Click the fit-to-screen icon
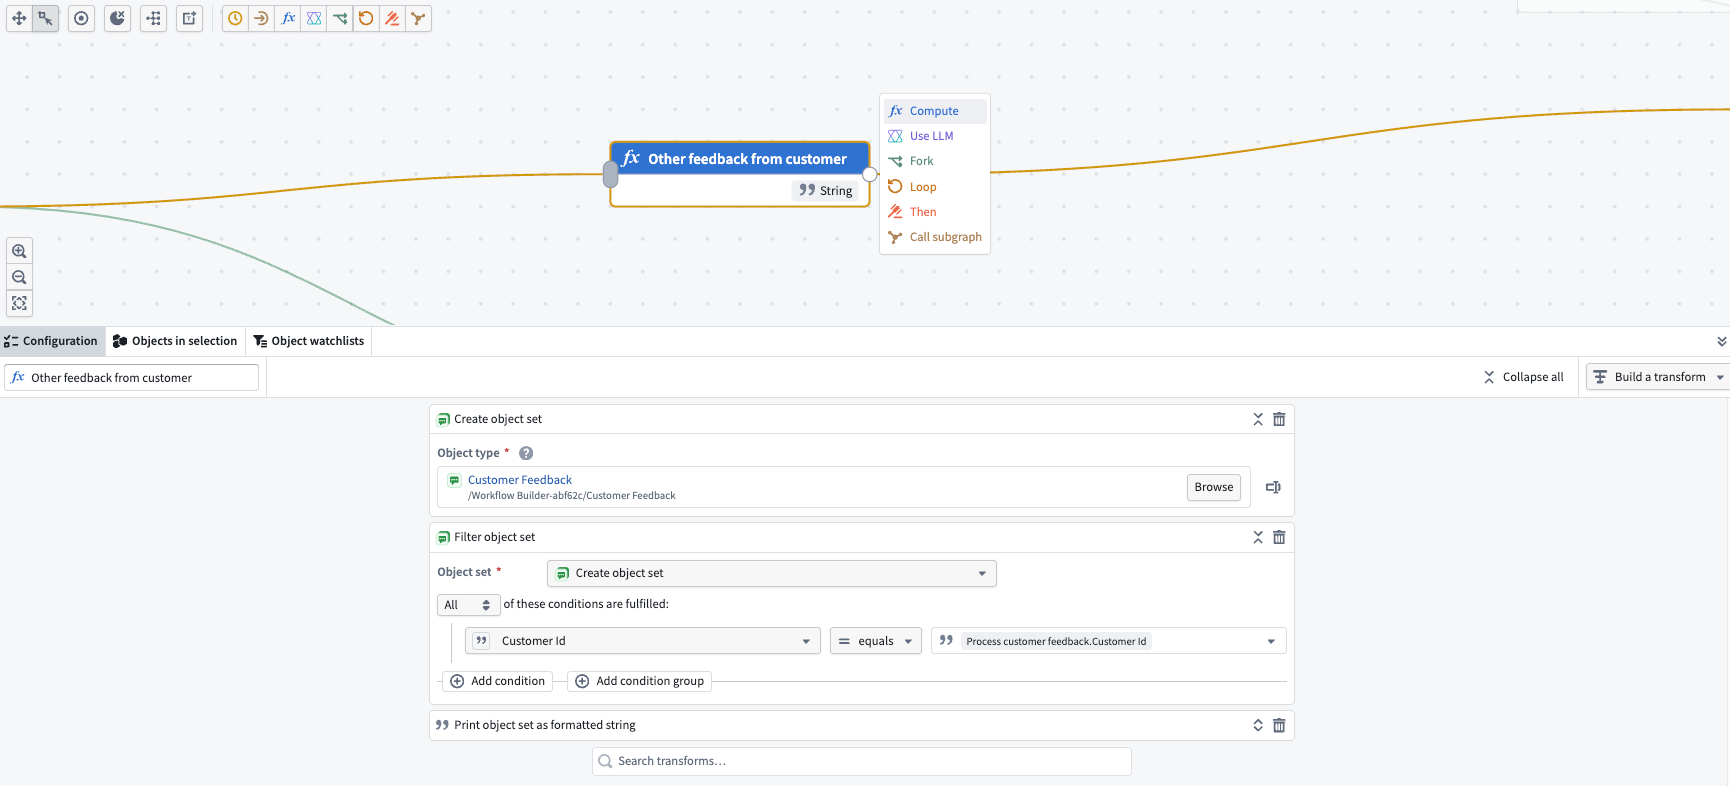The height and width of the screenshot is (786, 1730). click(19, 303)
